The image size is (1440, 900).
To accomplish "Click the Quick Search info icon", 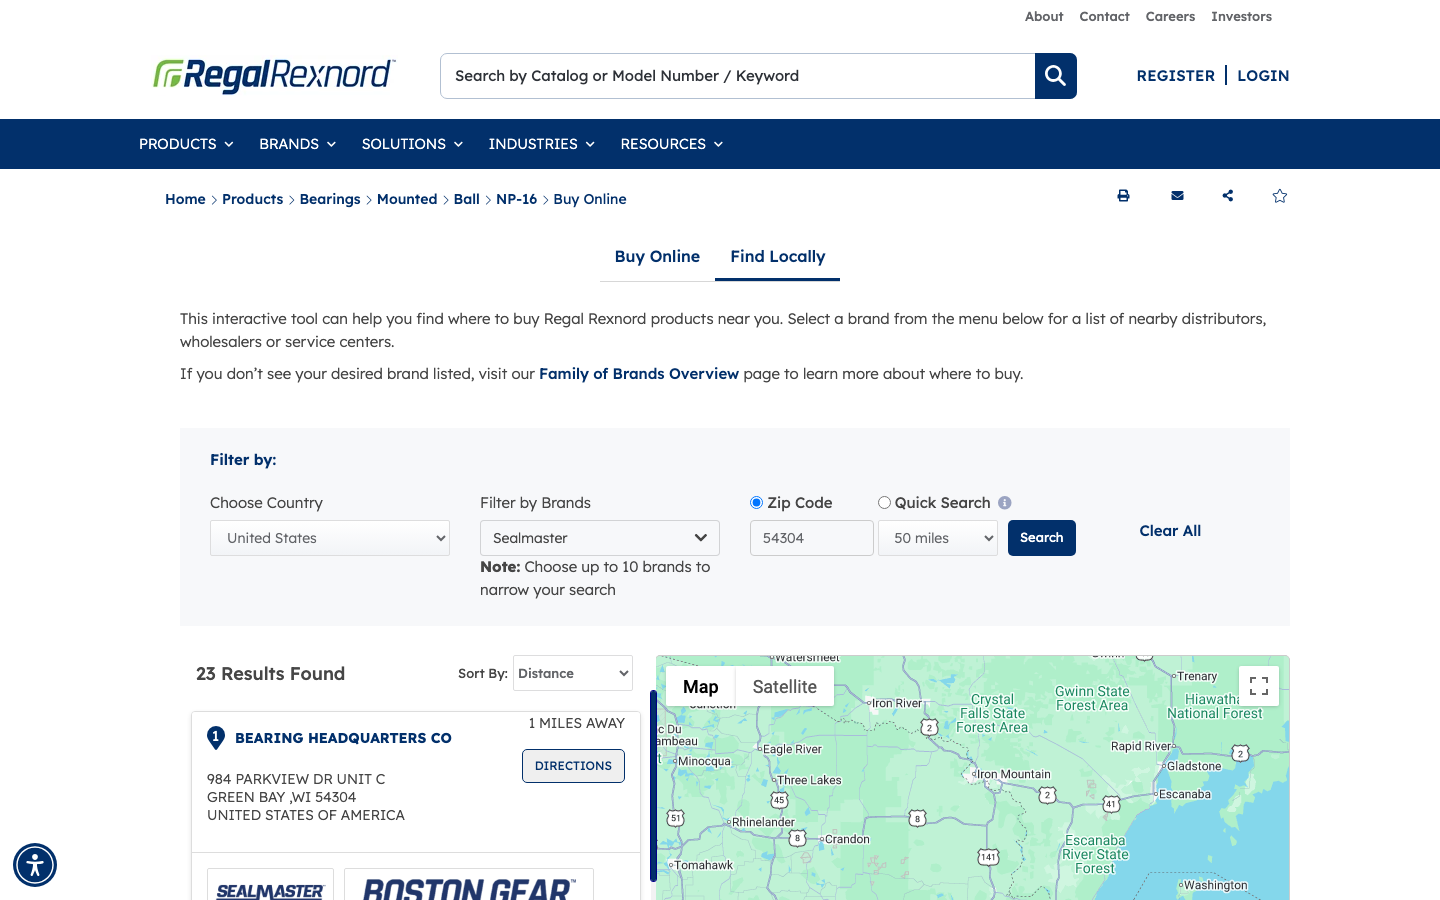I will (x=1005, y=503).
